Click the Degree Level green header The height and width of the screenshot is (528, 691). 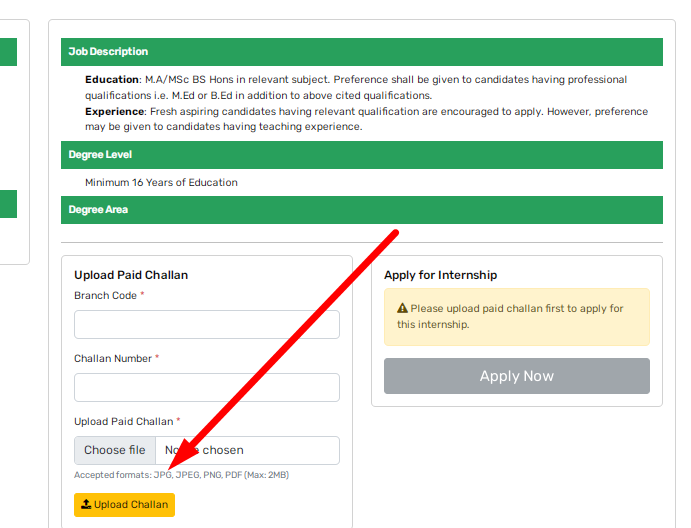(361, 155)
